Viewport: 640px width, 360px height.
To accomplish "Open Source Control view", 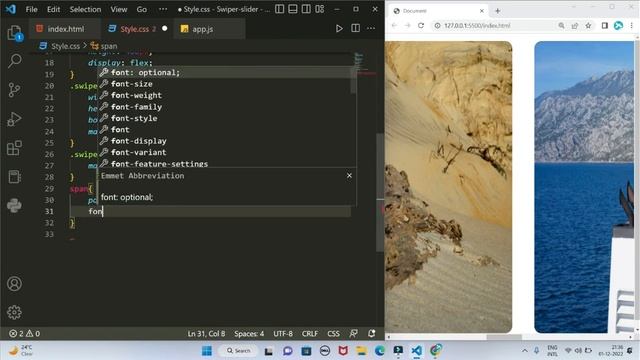I will 14,90.
